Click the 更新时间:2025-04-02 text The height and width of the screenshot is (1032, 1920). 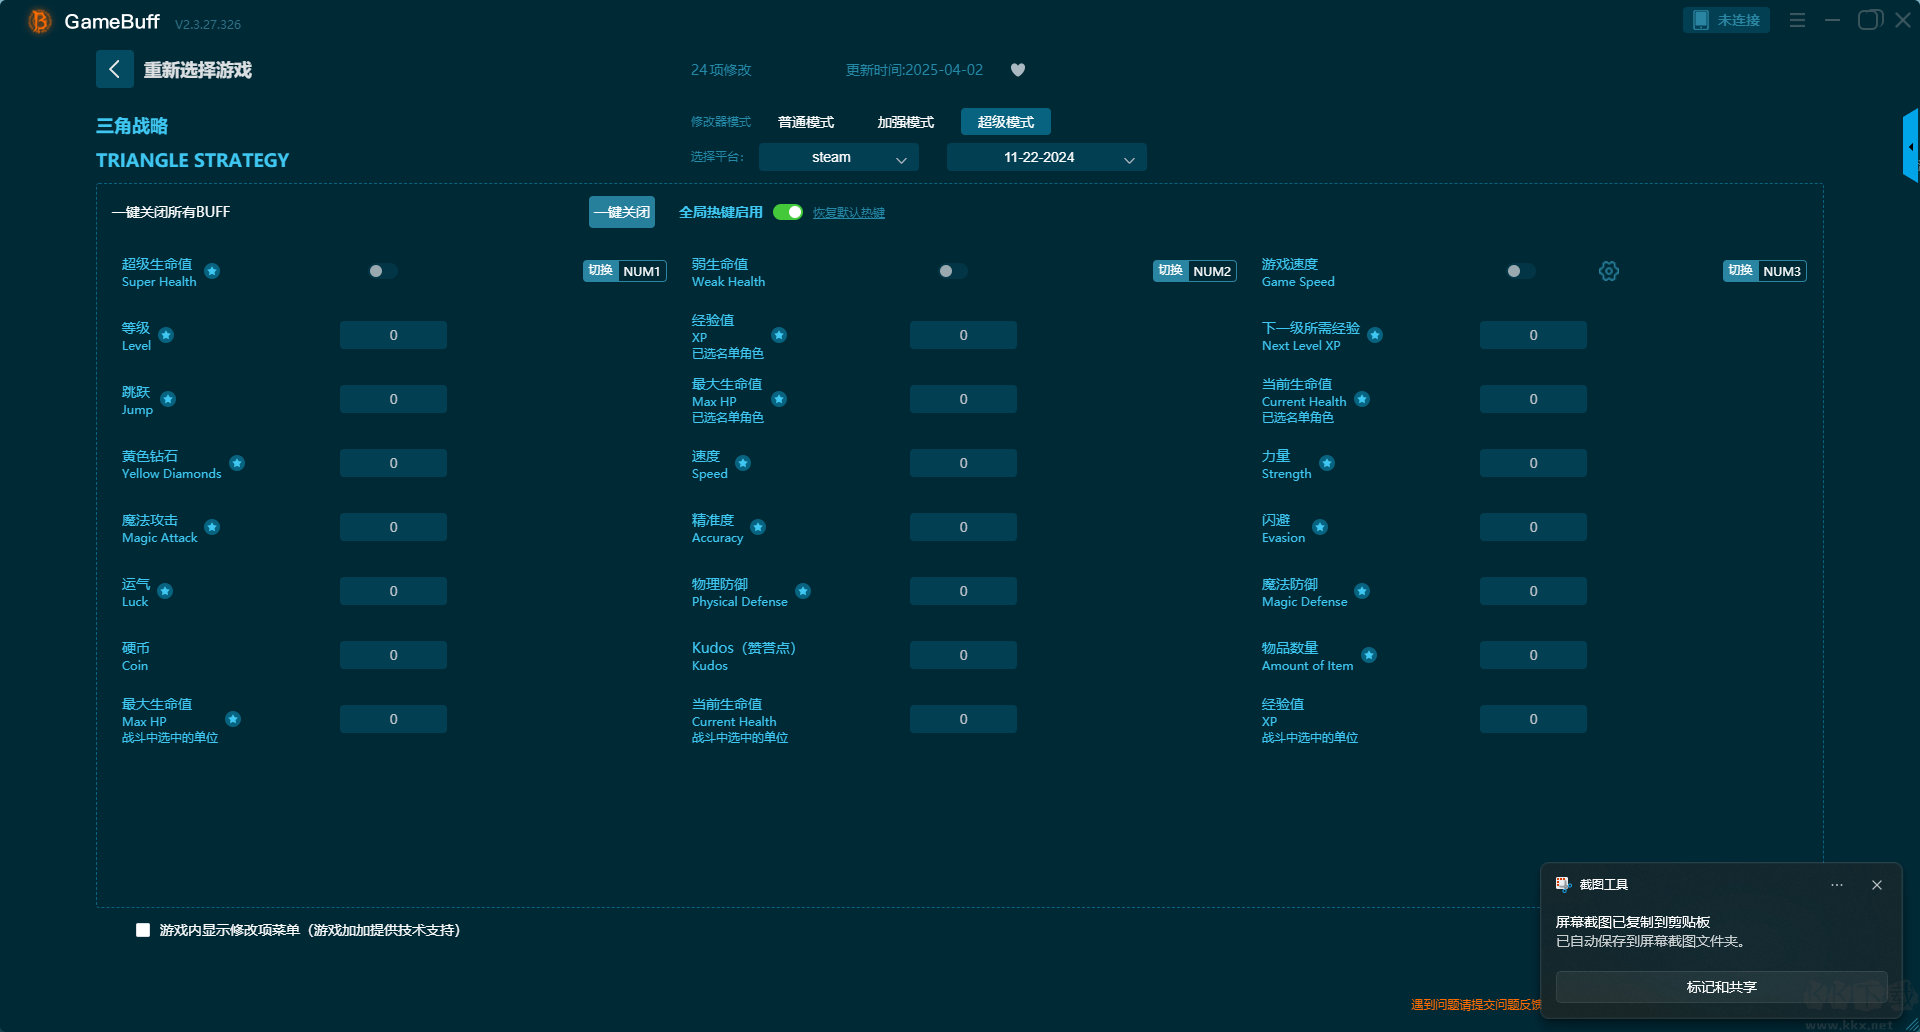[914, 70]
